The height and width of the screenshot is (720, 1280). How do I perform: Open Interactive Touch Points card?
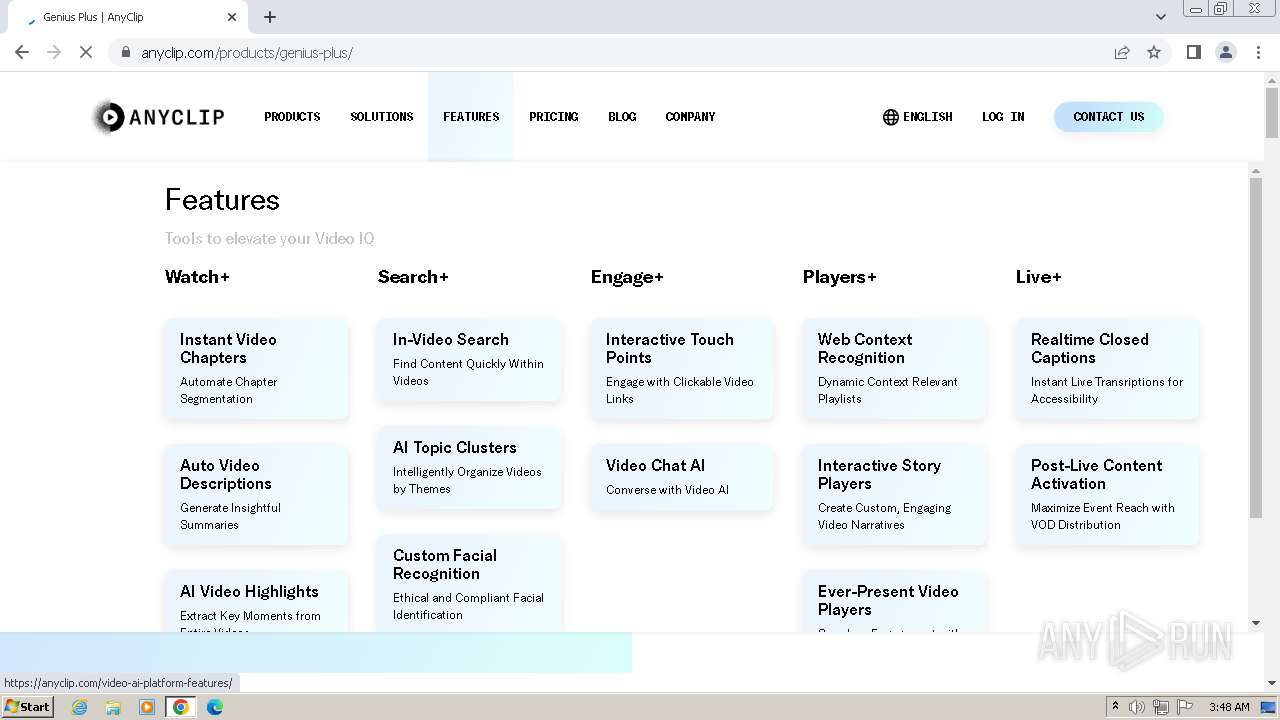[682, 368]
